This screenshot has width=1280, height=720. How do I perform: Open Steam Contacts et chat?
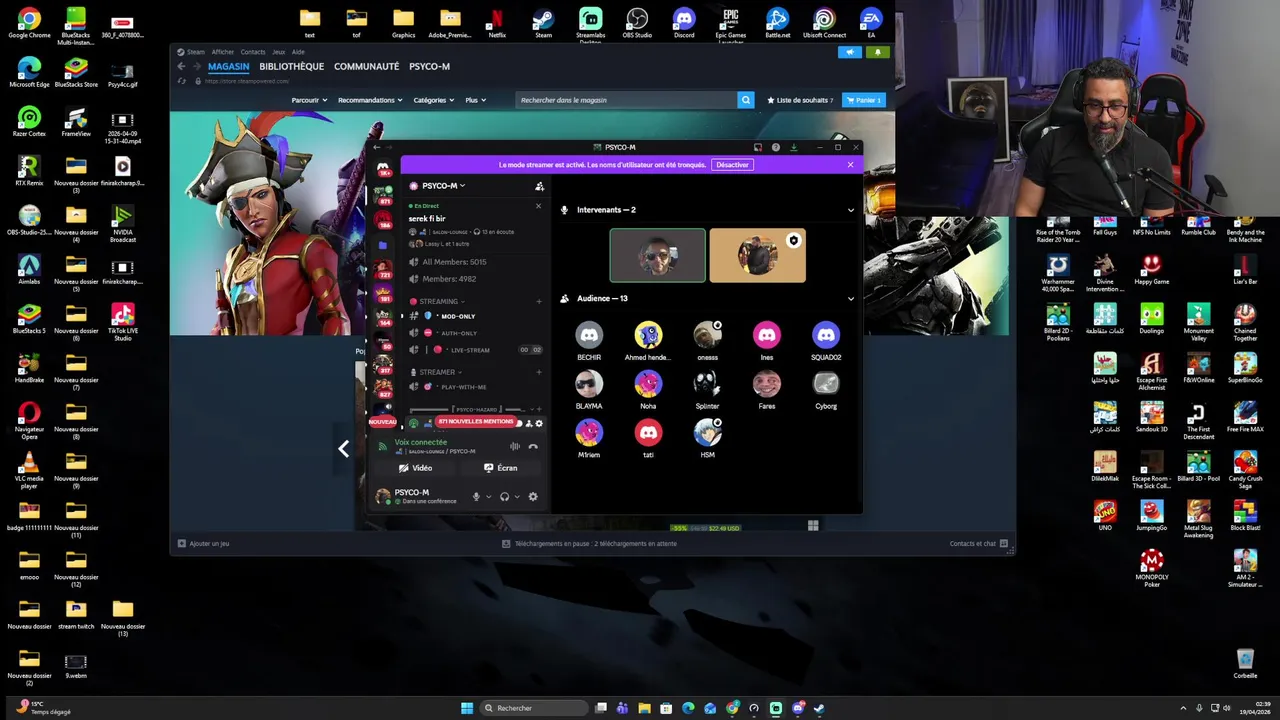coord(978,543)
